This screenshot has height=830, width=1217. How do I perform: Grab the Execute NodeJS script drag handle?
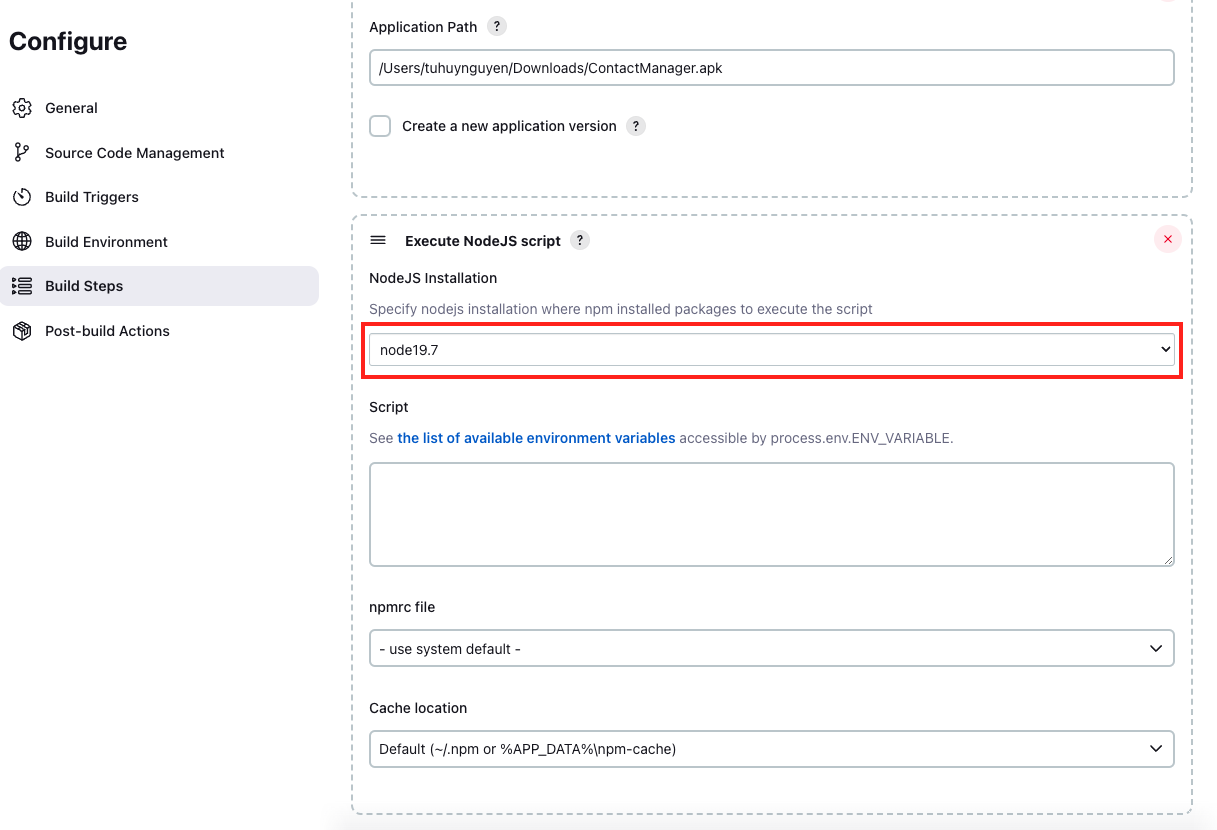[378, 240]
